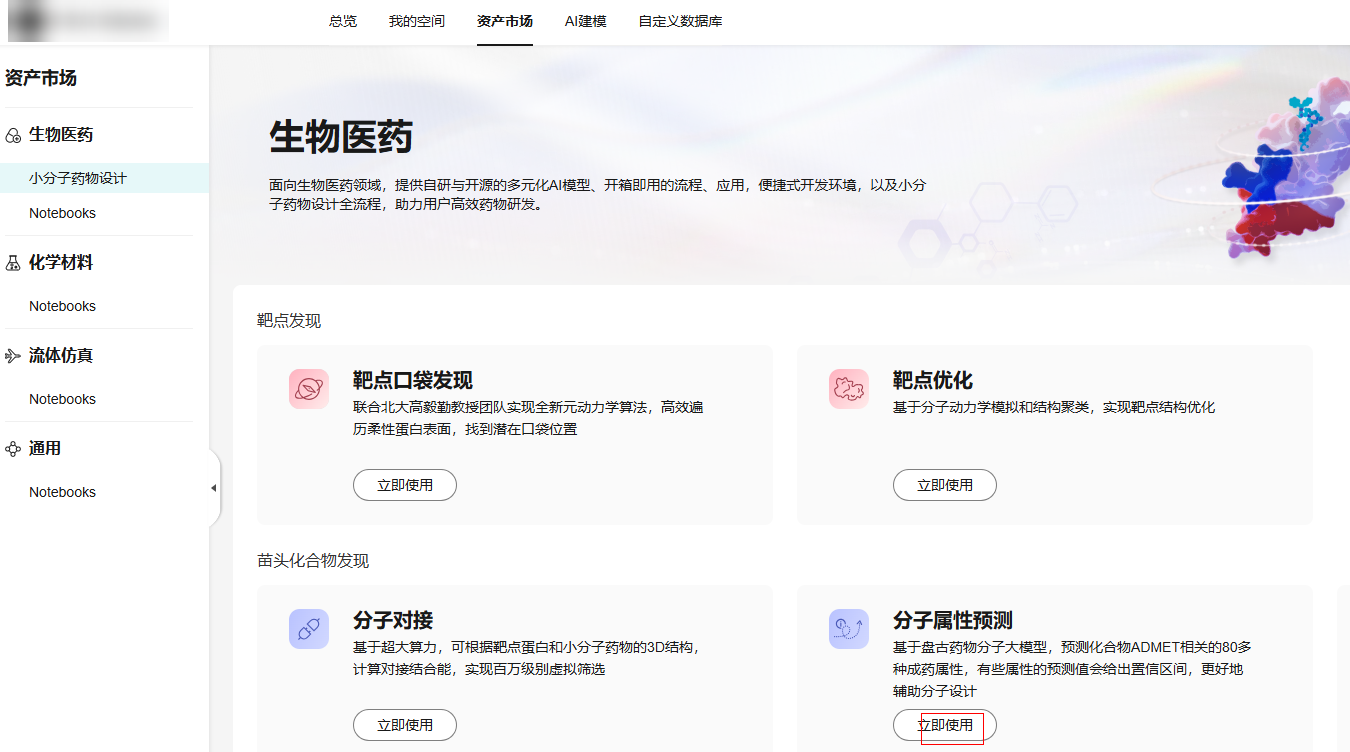Click the 分子对接 card title
This screenshot has width=1350, height=752.
pos(393,621)
